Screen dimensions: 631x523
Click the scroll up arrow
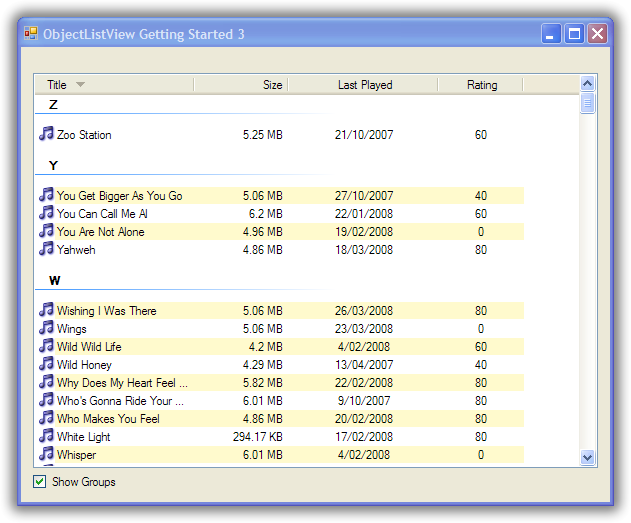(588, 84)
